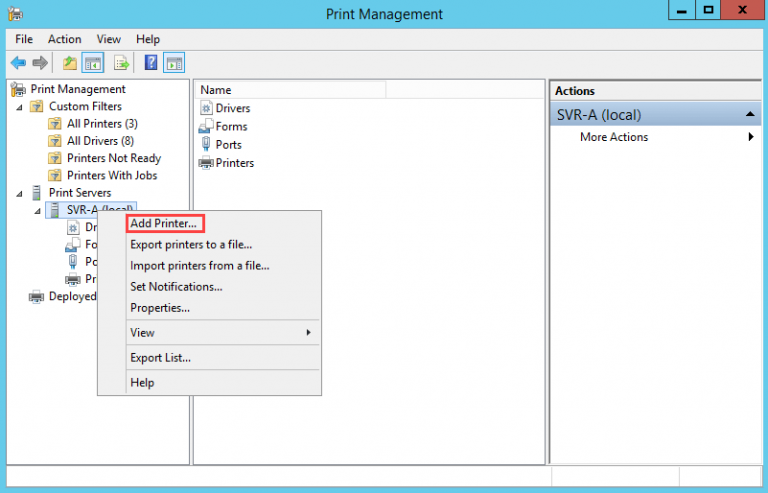Click the blue Help question mark icon

click(x=151, y=63)
